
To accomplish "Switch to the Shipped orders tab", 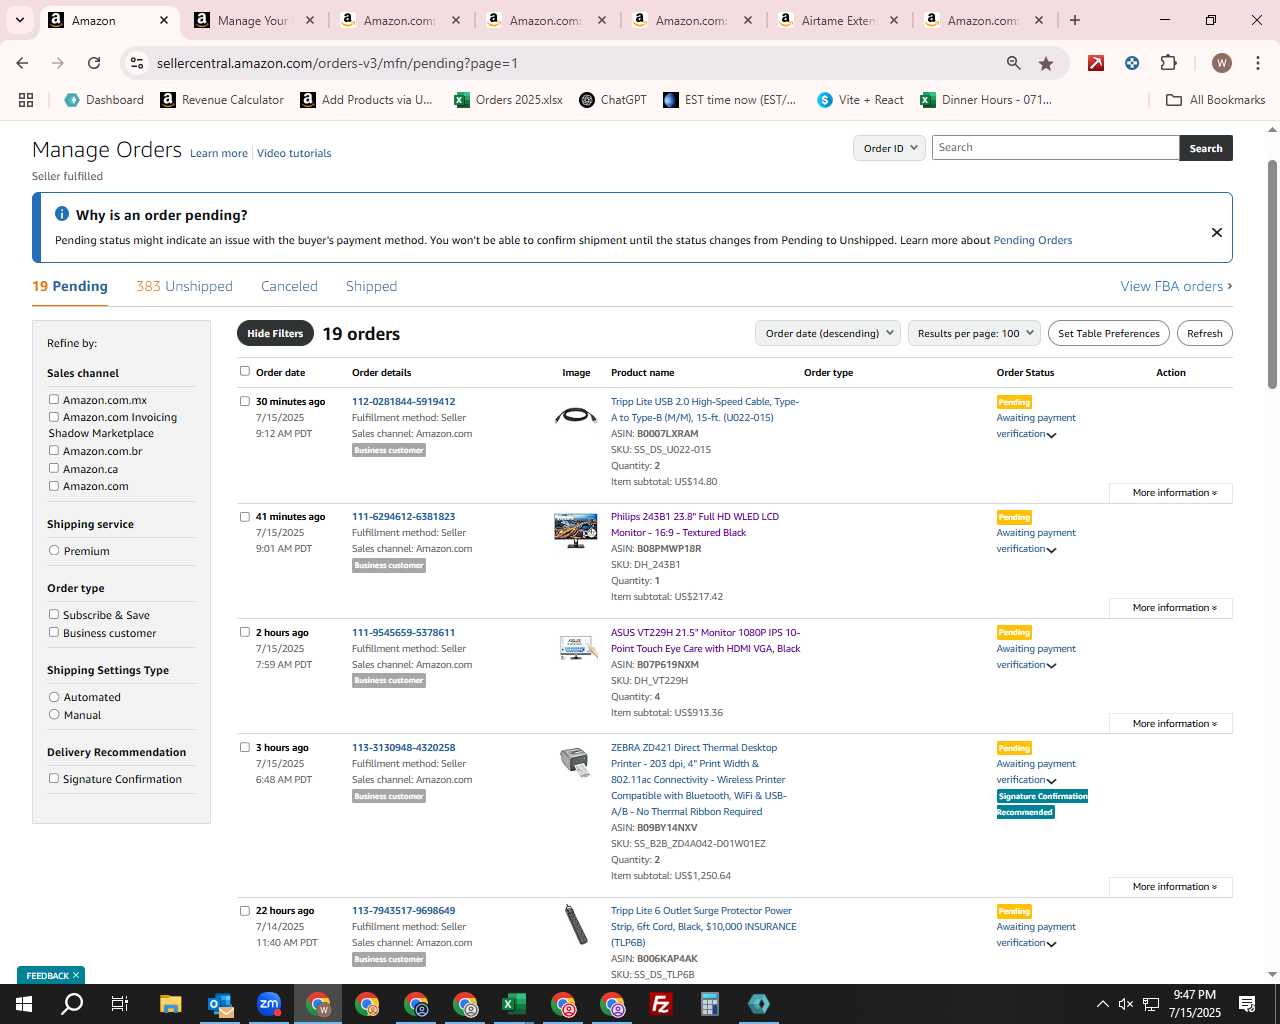I will pyautogui.click(x=371, y=286).
